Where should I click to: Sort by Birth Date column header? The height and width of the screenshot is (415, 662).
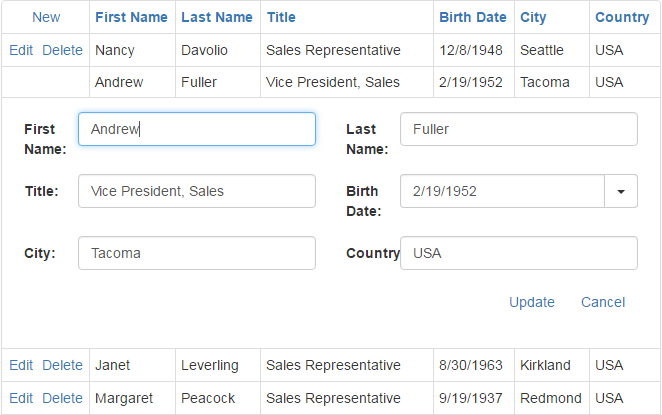(x=473, y=17)
